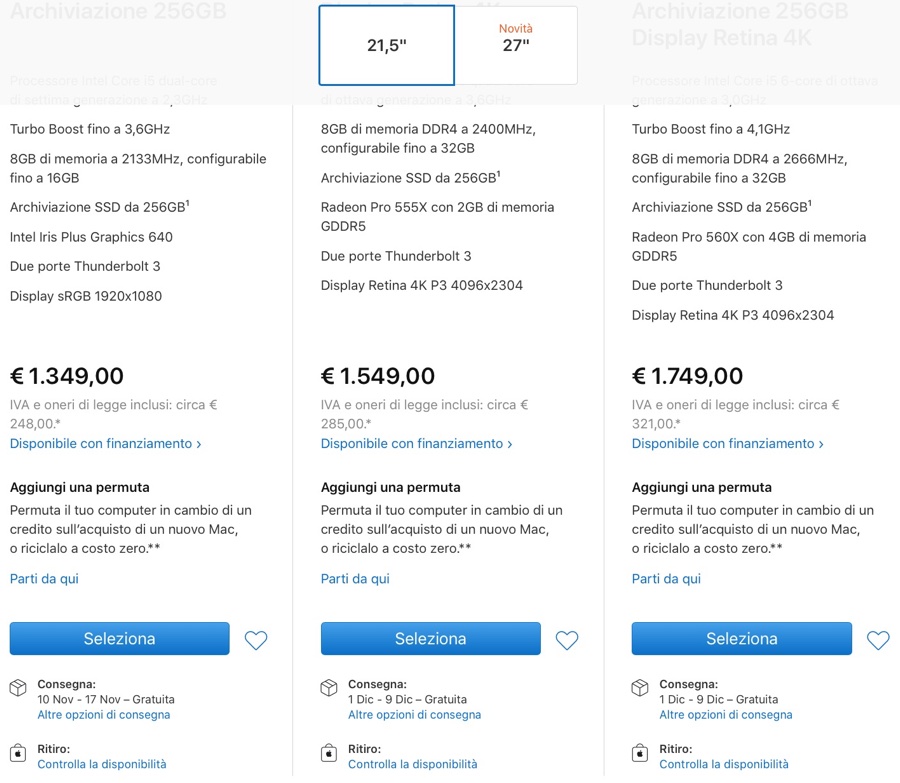
Task: Click heart icon beside €1.549,00 model
Action: 567,640
